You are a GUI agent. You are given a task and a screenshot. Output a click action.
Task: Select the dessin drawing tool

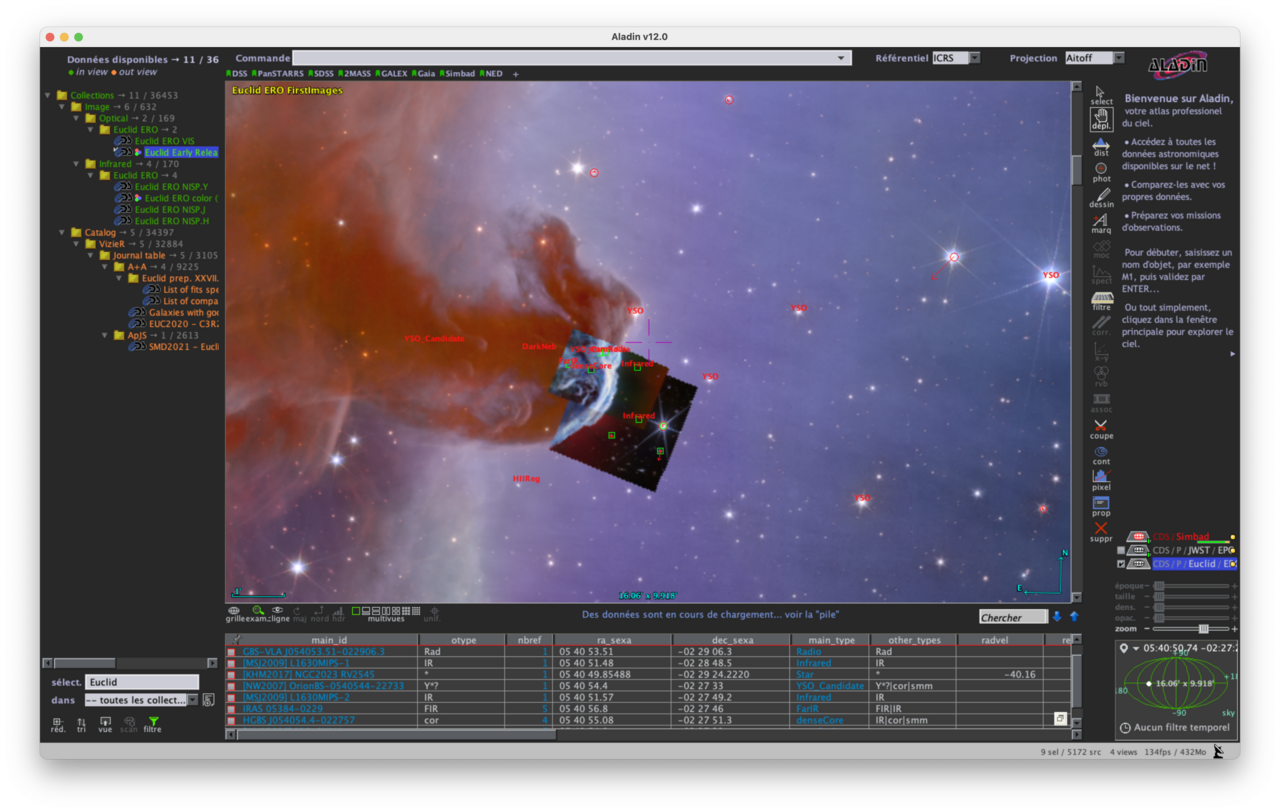point(1101,198)
